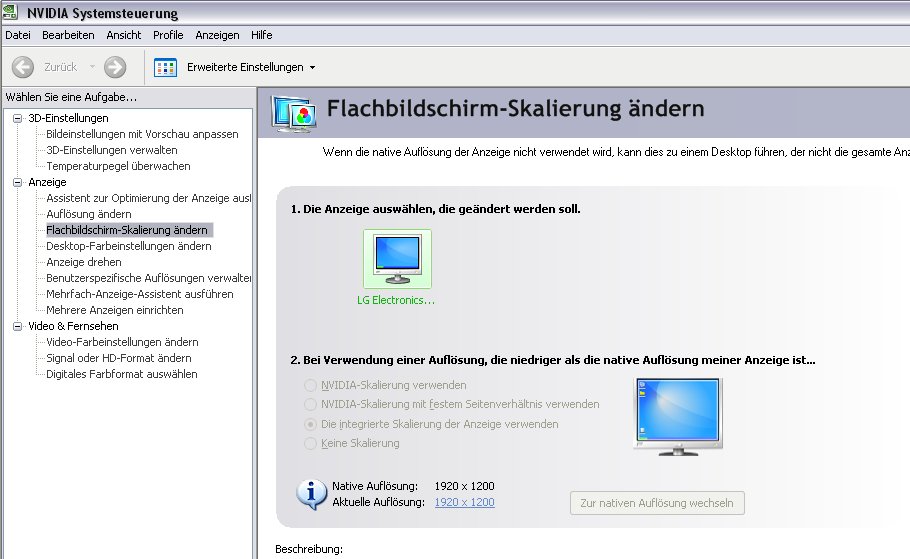Screen dimensions: 910x559
Task: Click the NVIDIA title bar application icon
Action: coord(10,12)
